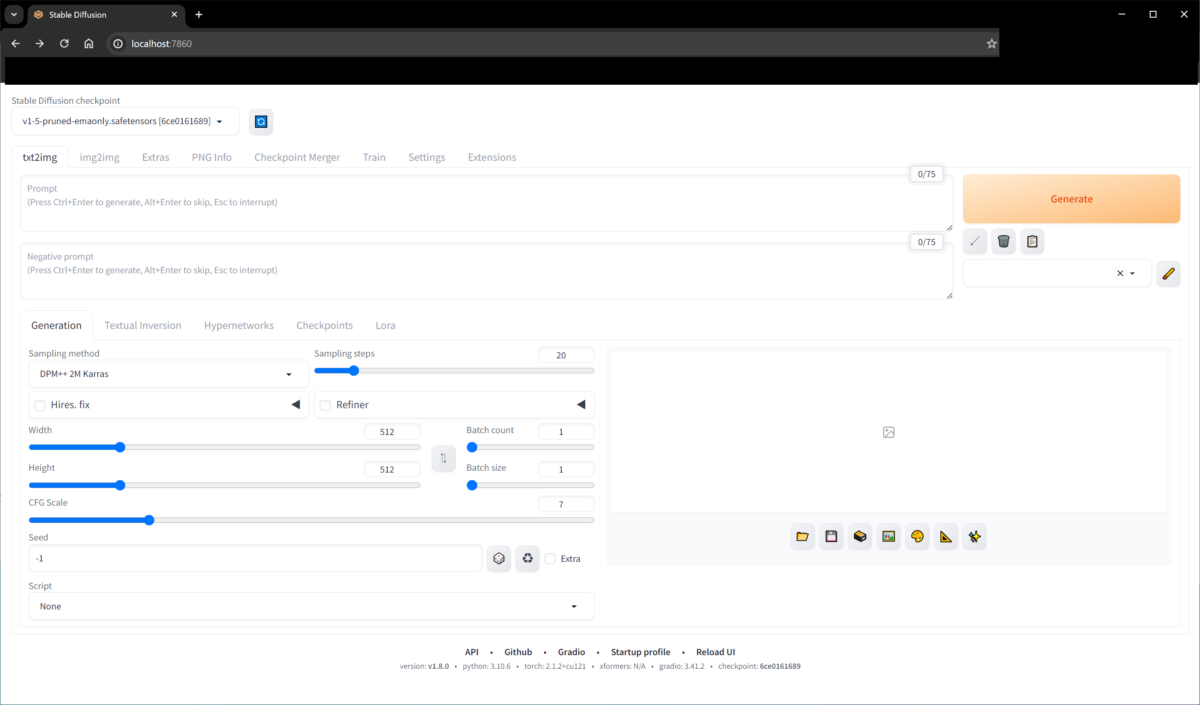1200x705 pixels.
Task: Click the trash icon to clear prompt
Action: [x=1004, y=241]
